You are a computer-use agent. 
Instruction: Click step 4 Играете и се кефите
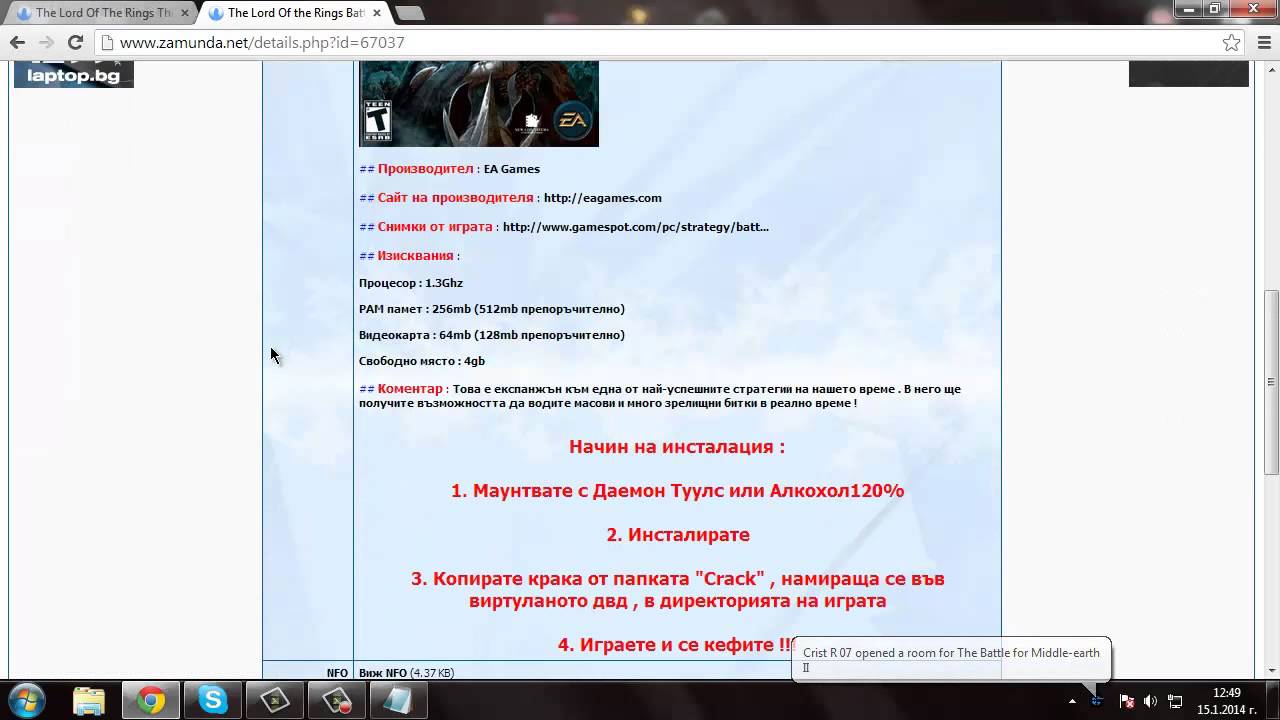(677, 645)
